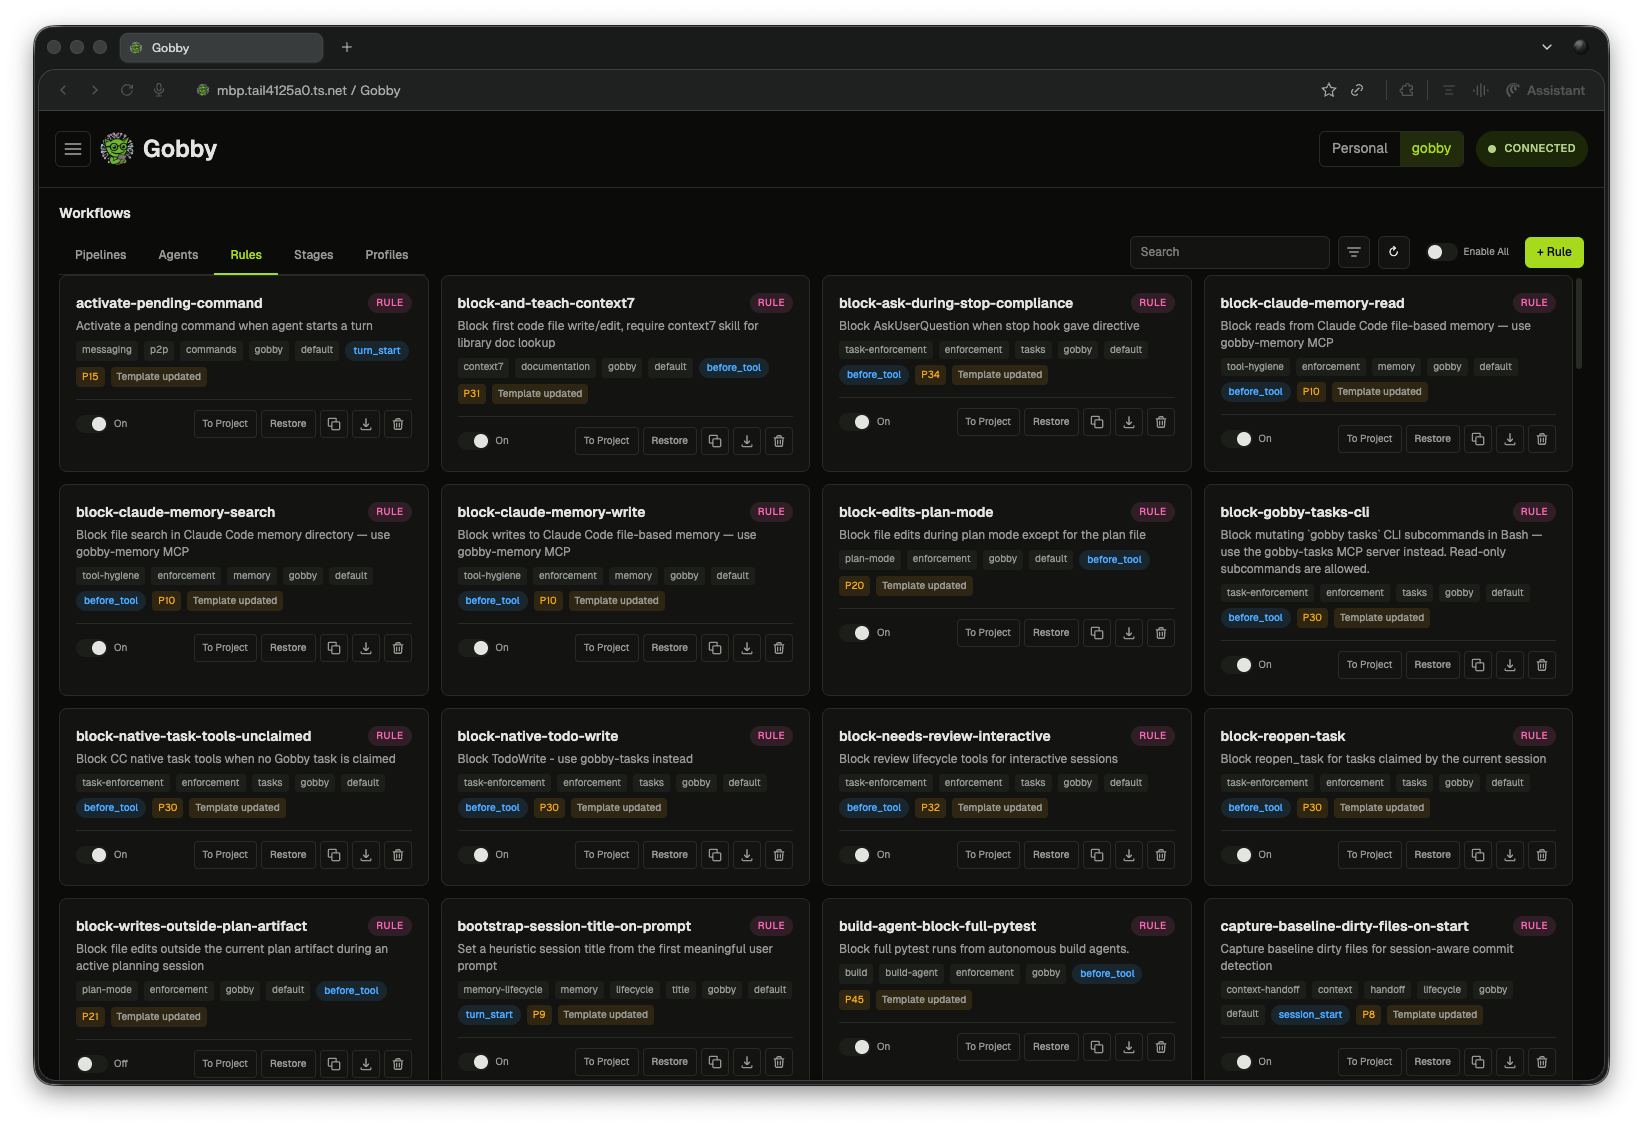Open the Profiles tab
Screen dimensions: 1643x1127
387,255
